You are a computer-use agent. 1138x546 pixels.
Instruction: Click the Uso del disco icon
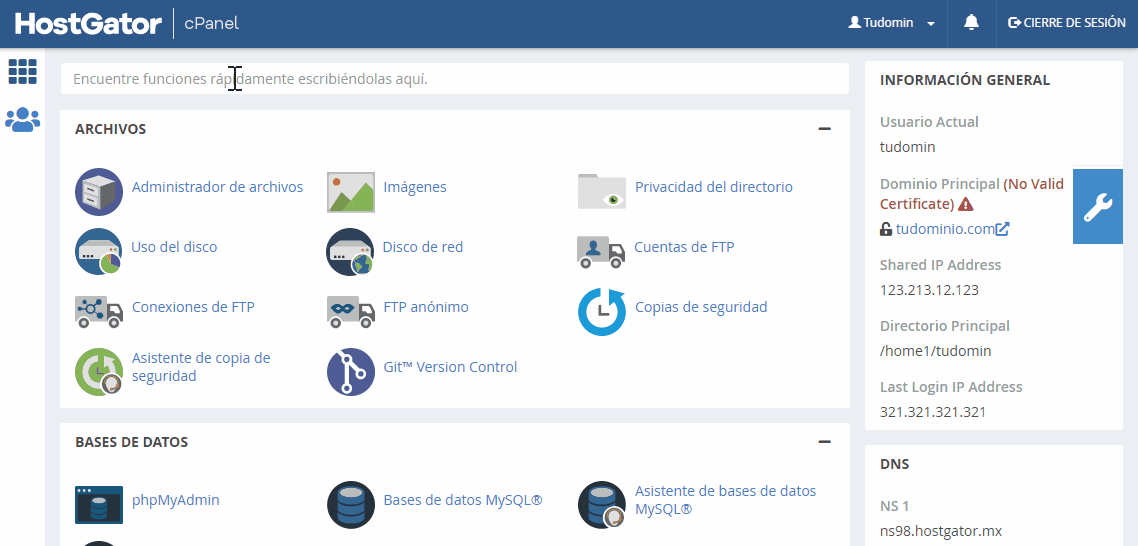98,252
